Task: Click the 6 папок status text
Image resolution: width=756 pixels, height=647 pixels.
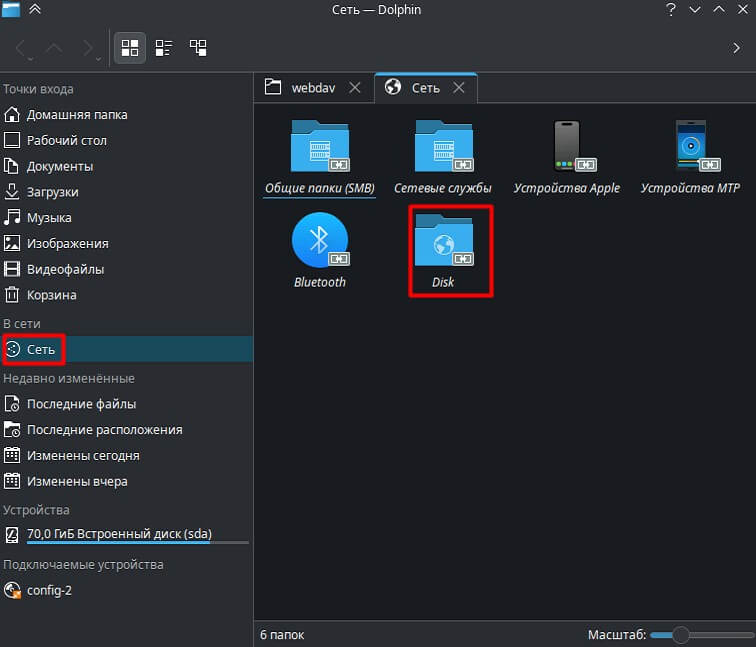Action: (x=282, y=635)
